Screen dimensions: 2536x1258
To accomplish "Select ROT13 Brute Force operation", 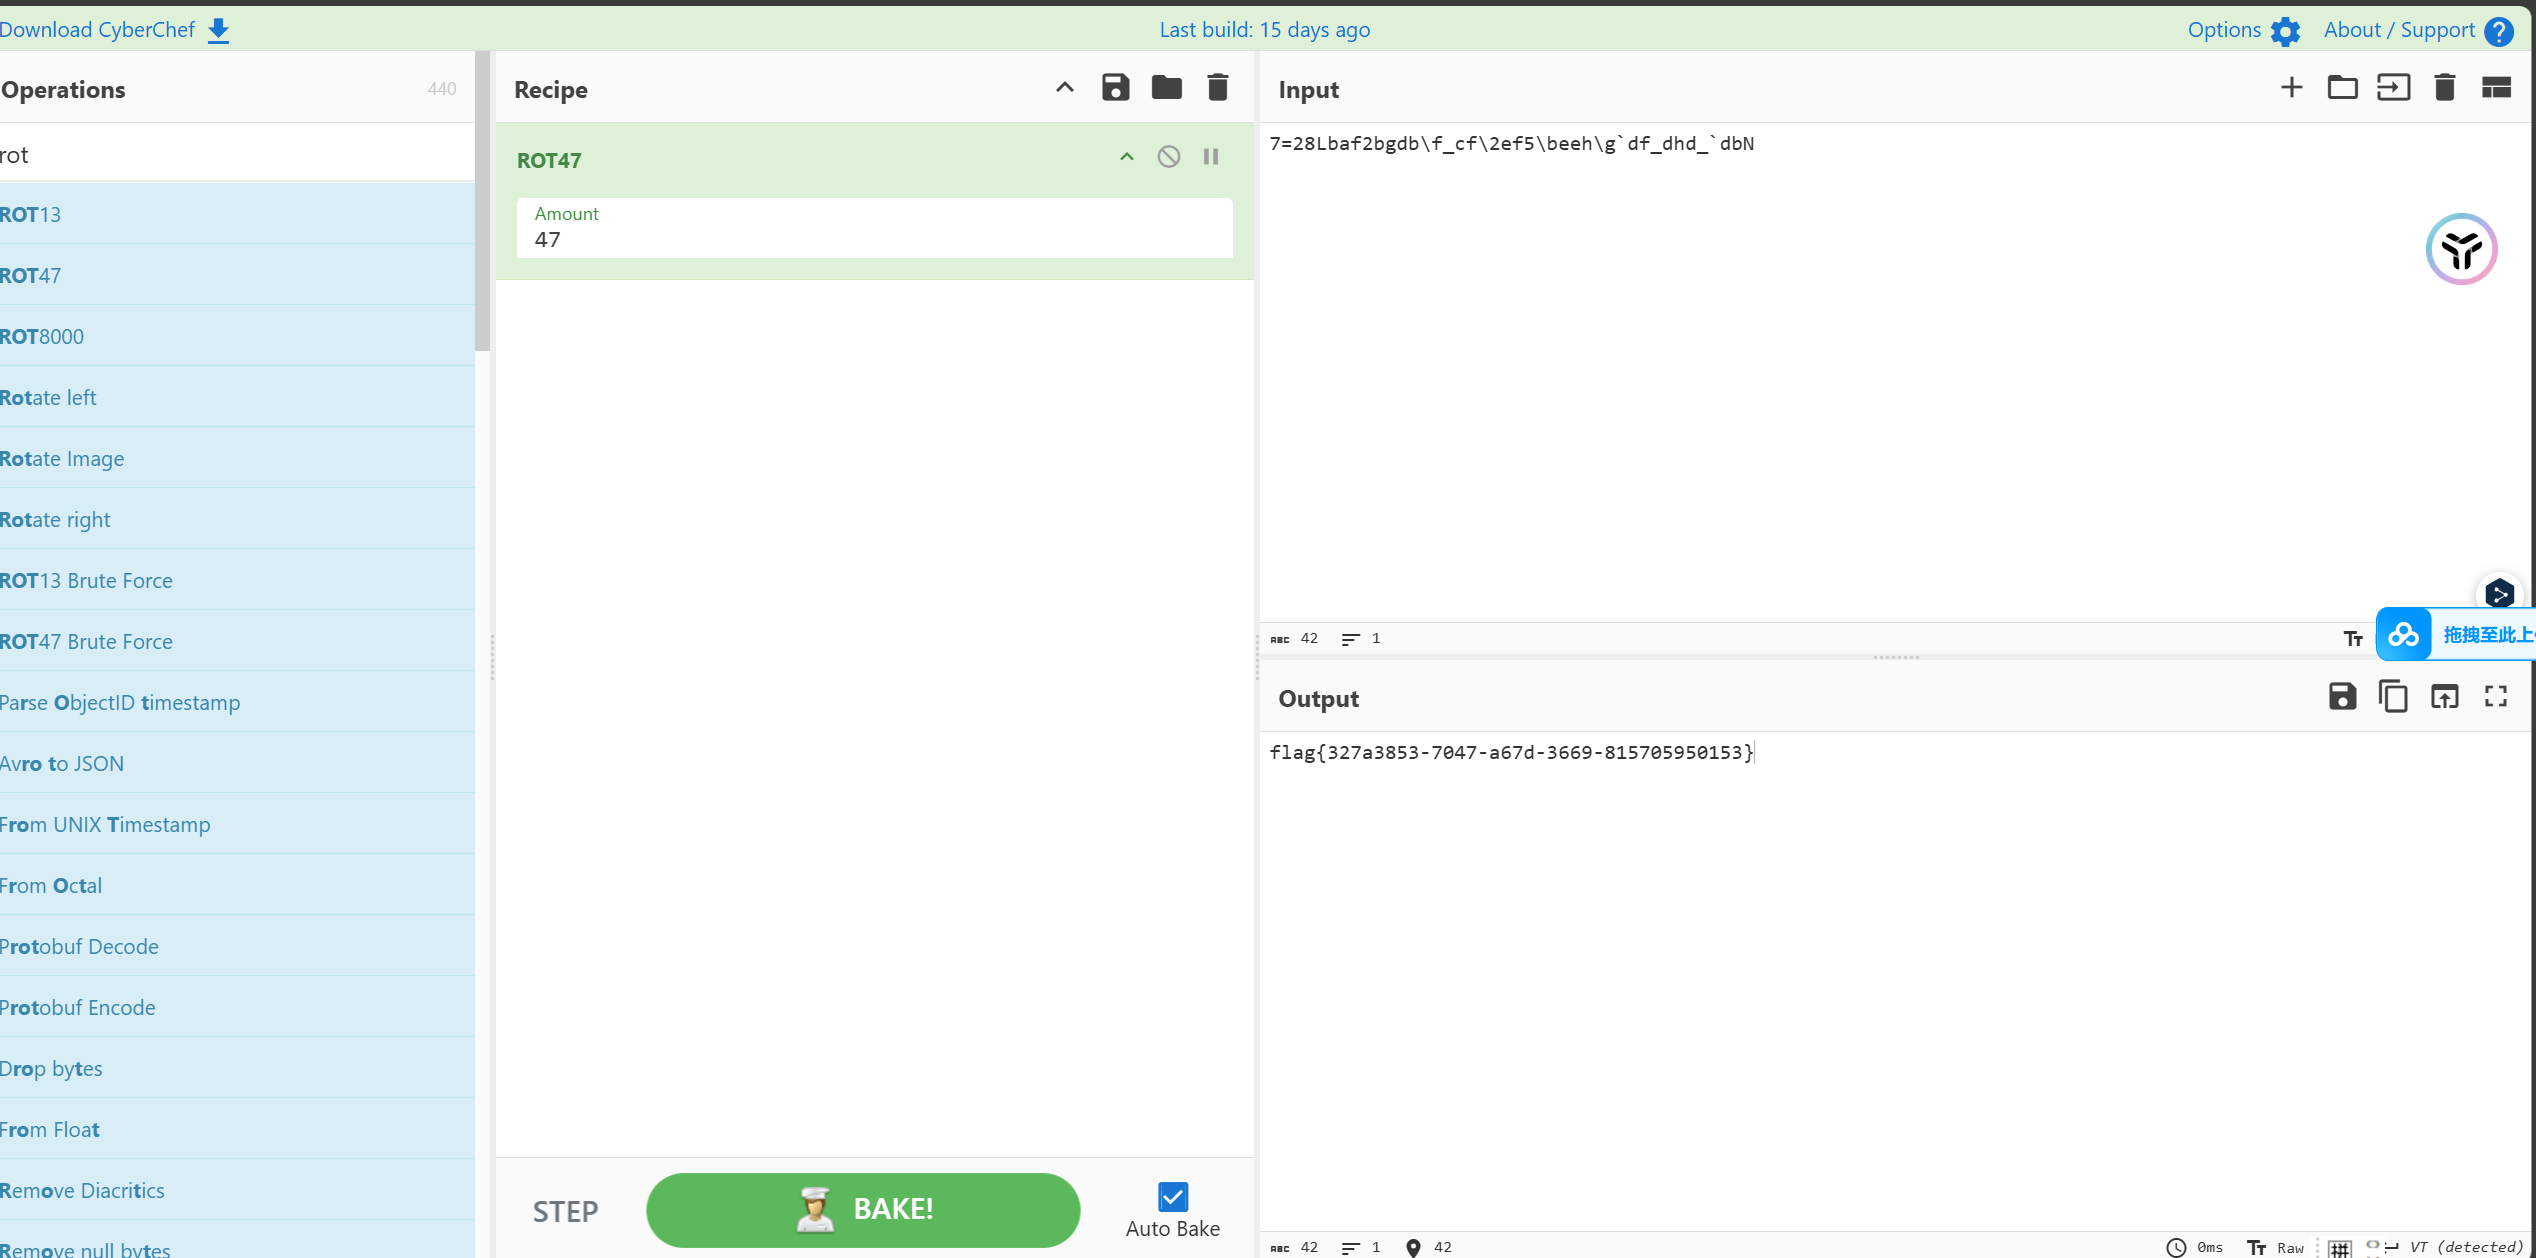I will (x=86, y=581).
